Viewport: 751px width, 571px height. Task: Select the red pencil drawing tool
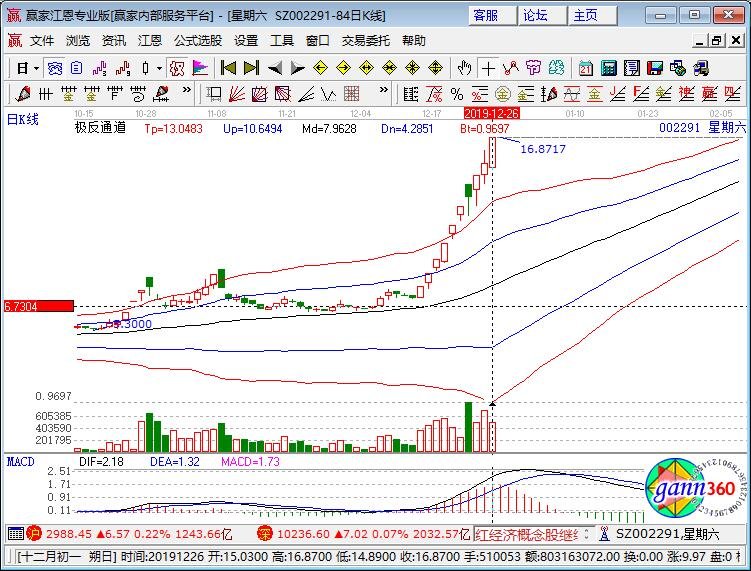click(x=23, y=93)
